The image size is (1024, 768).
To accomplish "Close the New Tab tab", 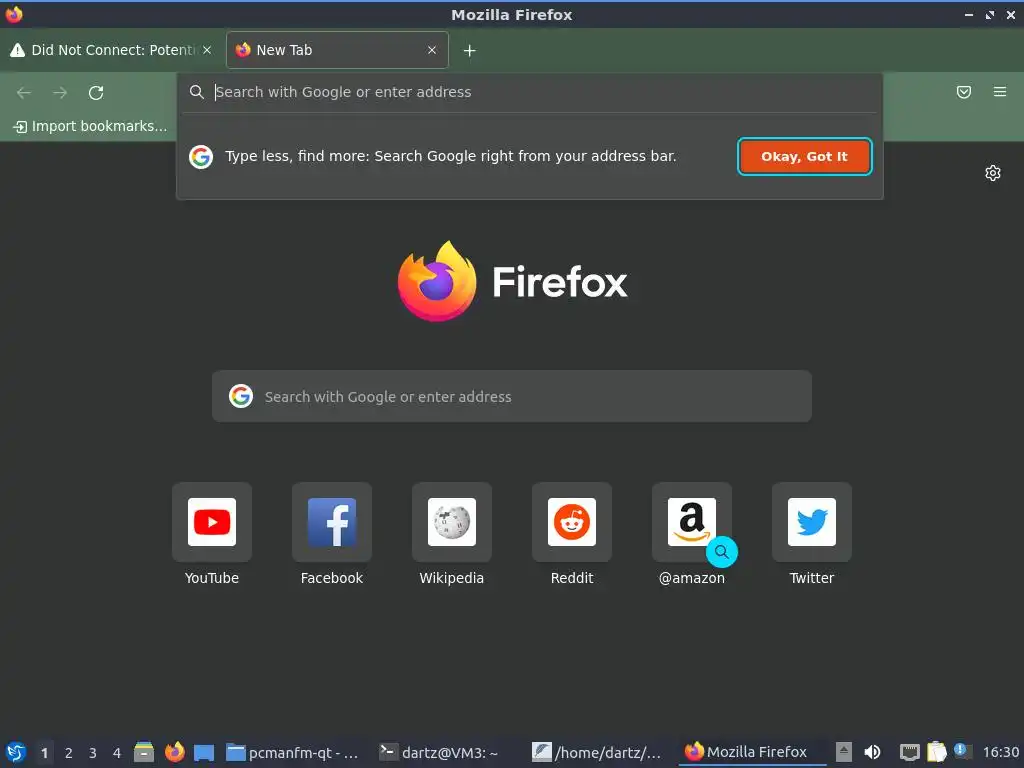I will 432,50.
